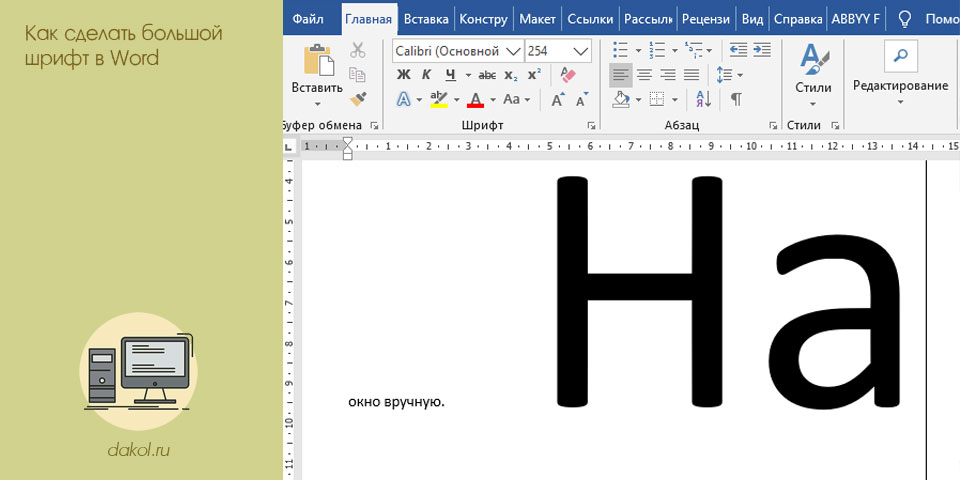Increase font size button
Viewport: 960px width, 480px height.
coord(558,99)
